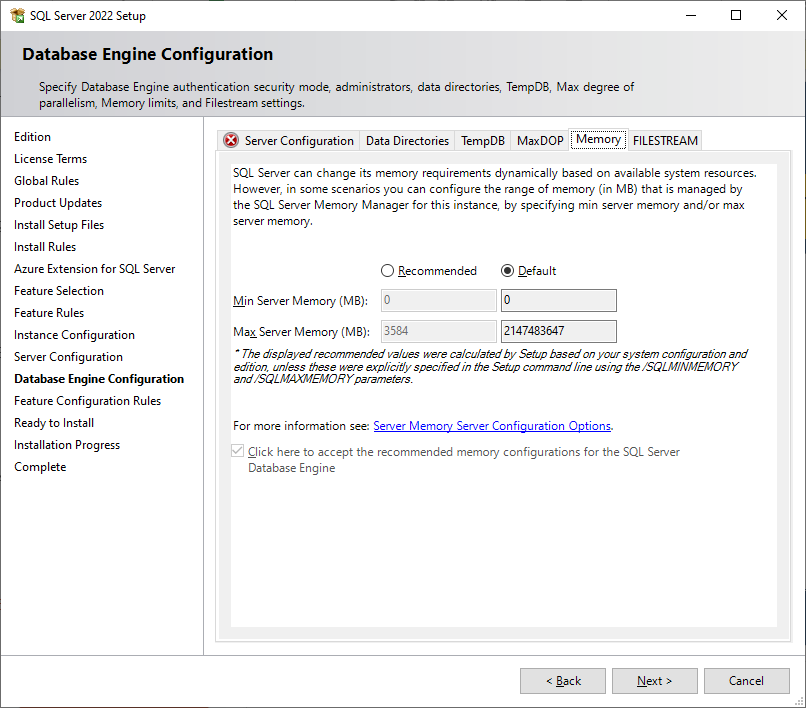Maximize the setup window
Viewport: 806px width, 708px height.
point(736,16)
